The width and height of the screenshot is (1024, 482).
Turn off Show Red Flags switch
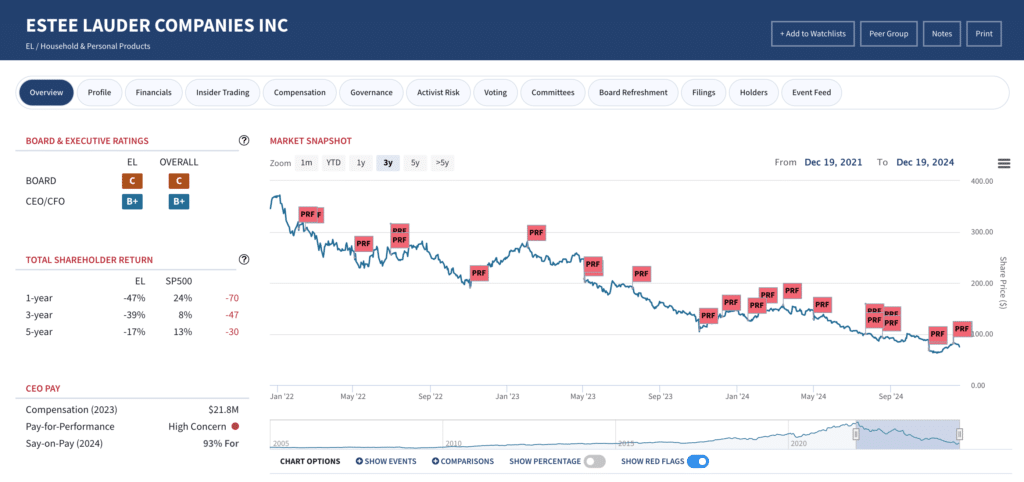click(698, 461)
